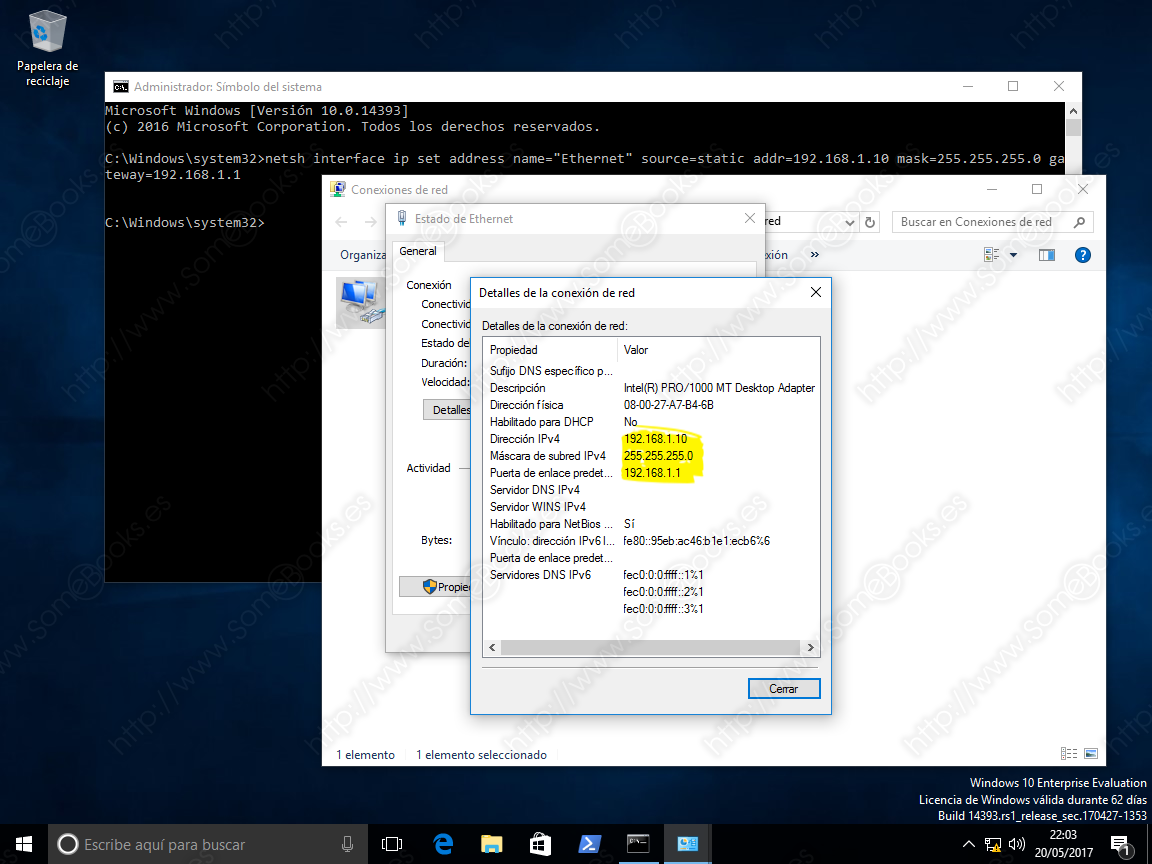The height and width of the screenshot is (864, 1152).
Task: Launch Microsoft Edge from the taskbar
Action: click(443, 845)
